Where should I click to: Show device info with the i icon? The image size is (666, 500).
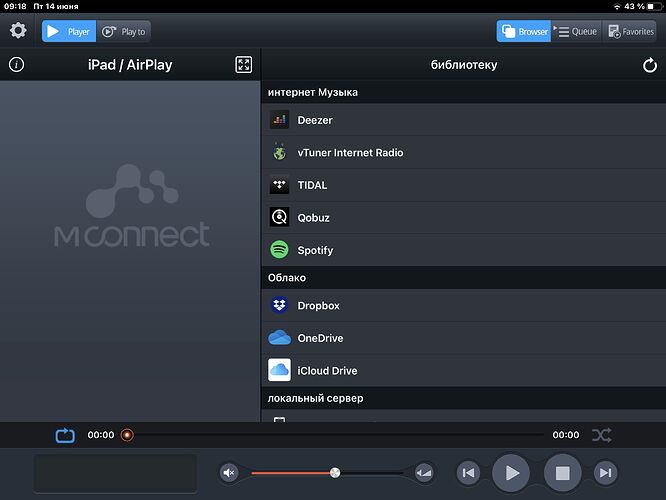17,65
